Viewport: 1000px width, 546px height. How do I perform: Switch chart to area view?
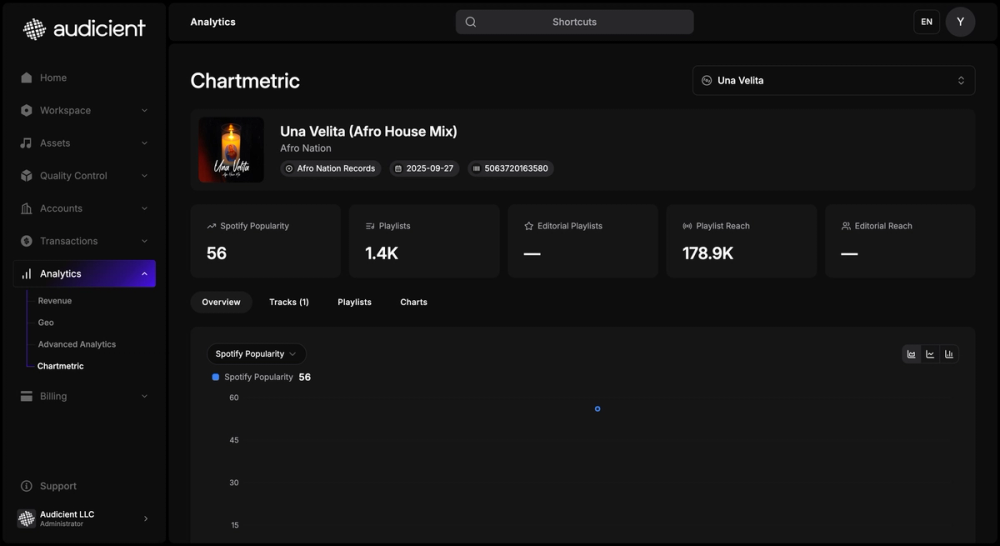pyautogui.click(x=911, y=354)
